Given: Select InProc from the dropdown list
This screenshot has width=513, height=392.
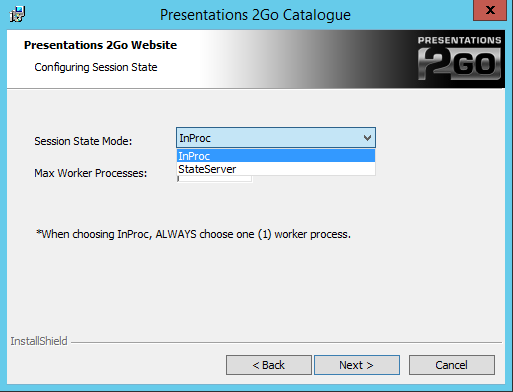Looking at the screenshot, I should coord(276,156).
